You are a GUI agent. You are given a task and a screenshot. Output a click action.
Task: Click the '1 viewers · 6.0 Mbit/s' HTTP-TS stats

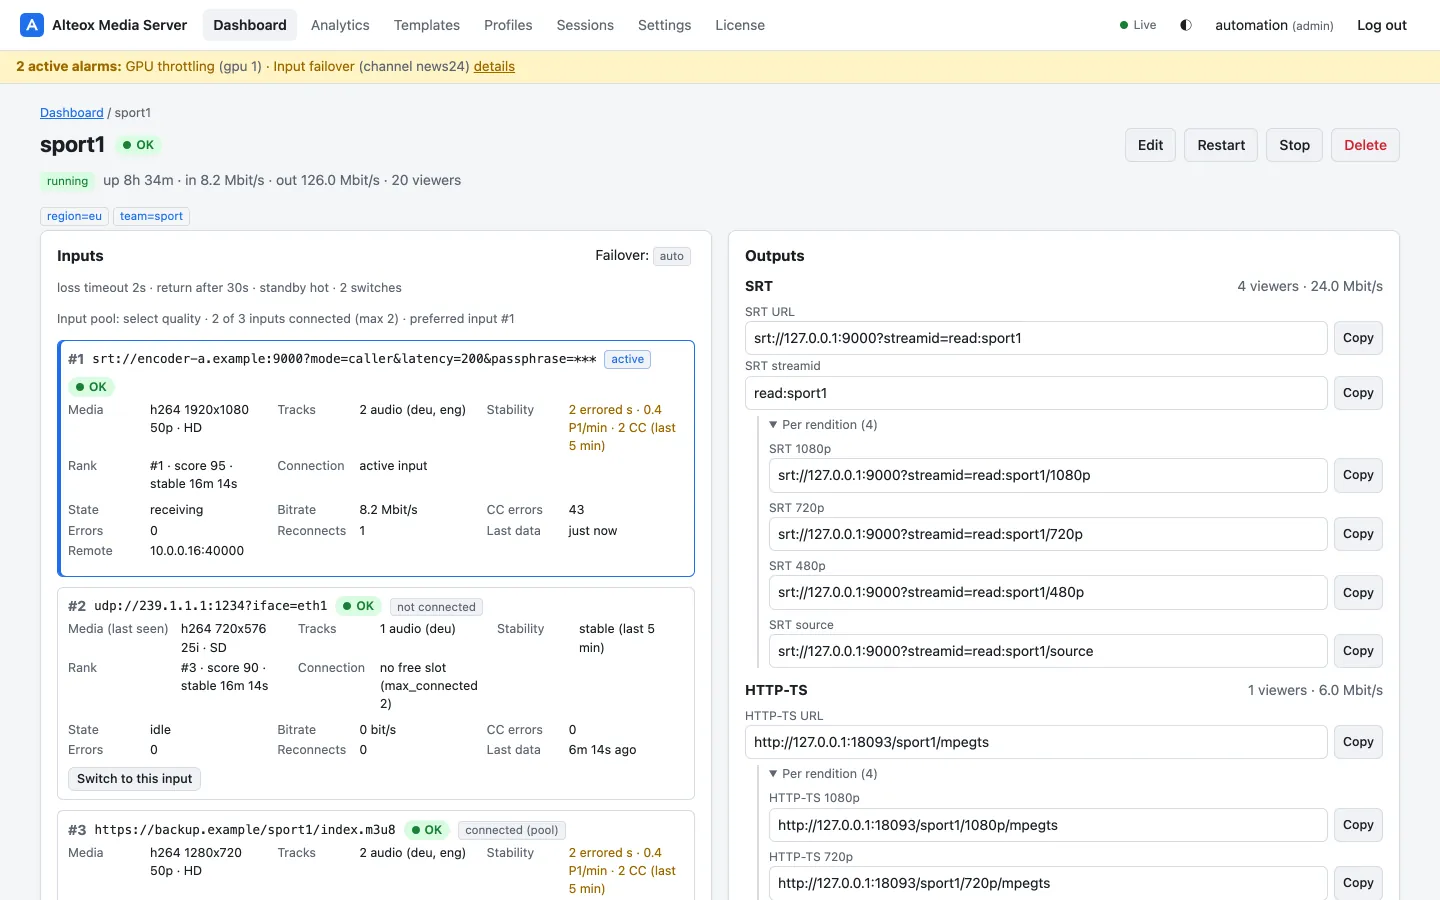1315,690
